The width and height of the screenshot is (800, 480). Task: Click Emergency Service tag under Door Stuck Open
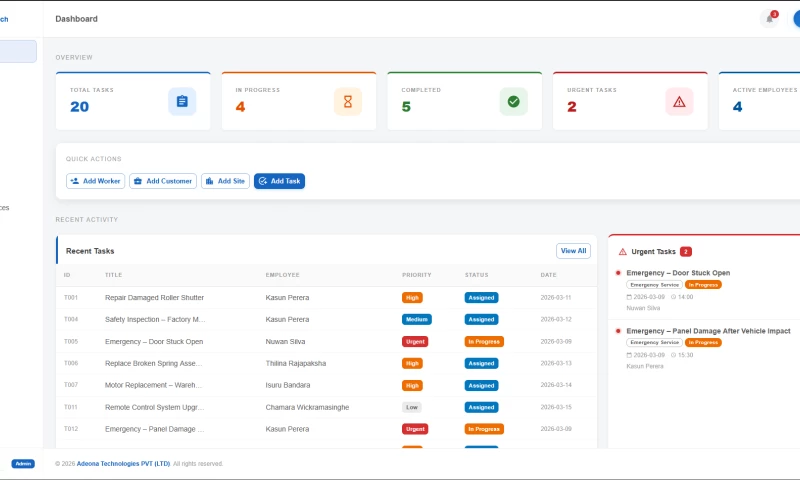coord(655,285)
